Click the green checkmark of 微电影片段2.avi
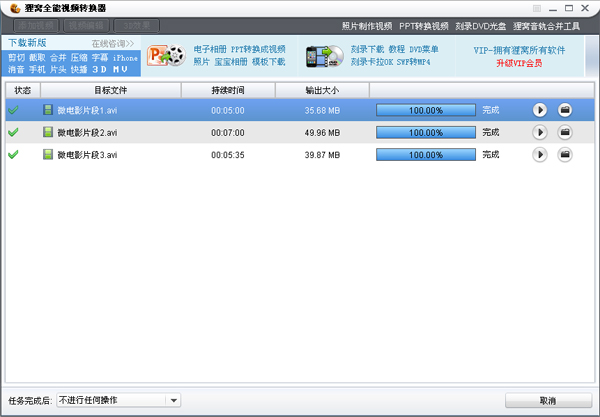Screen dimensions: 600x417 coord(13,132)
